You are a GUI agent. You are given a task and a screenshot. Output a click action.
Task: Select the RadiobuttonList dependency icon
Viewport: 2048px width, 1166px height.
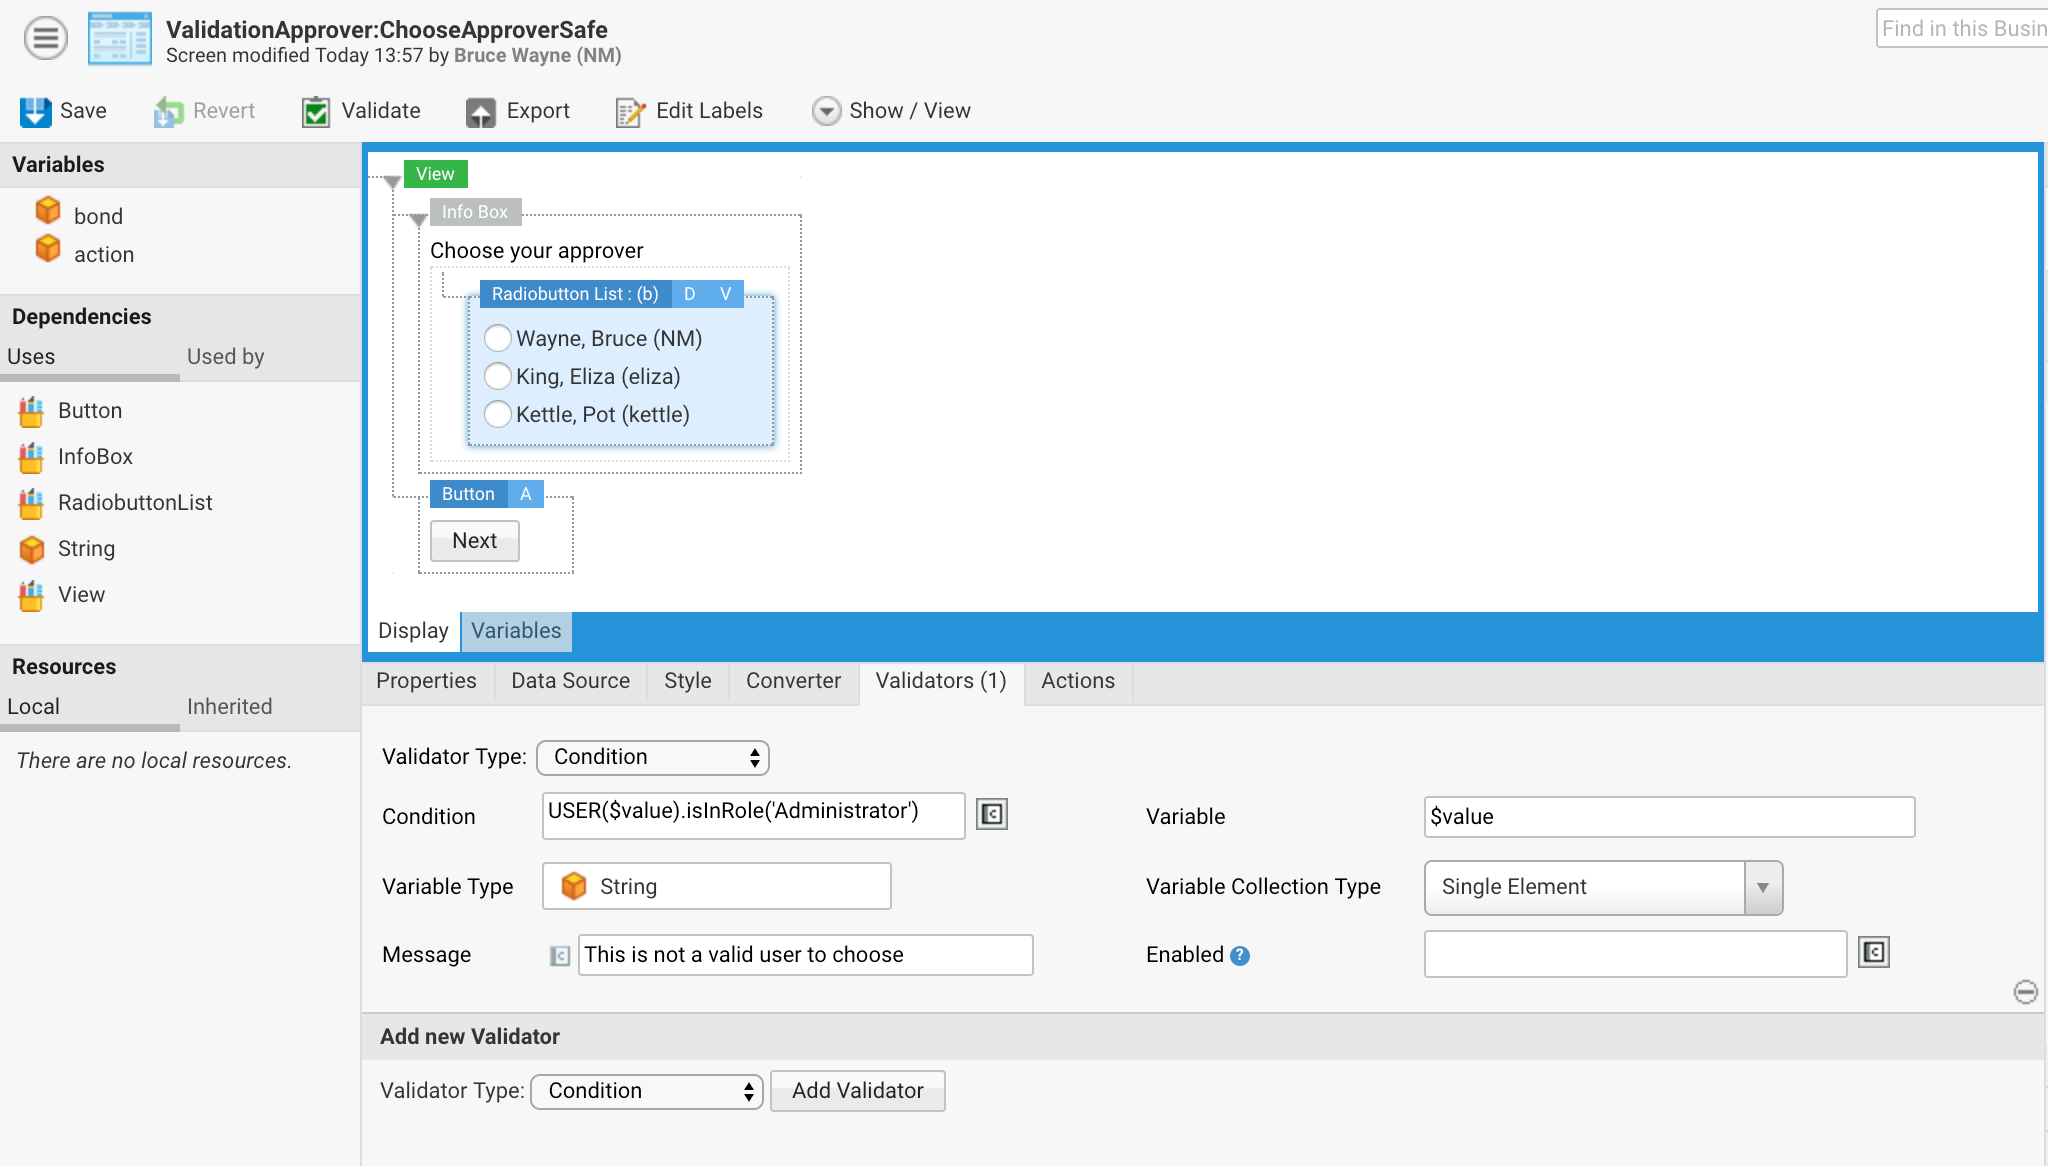click(31, 502)
